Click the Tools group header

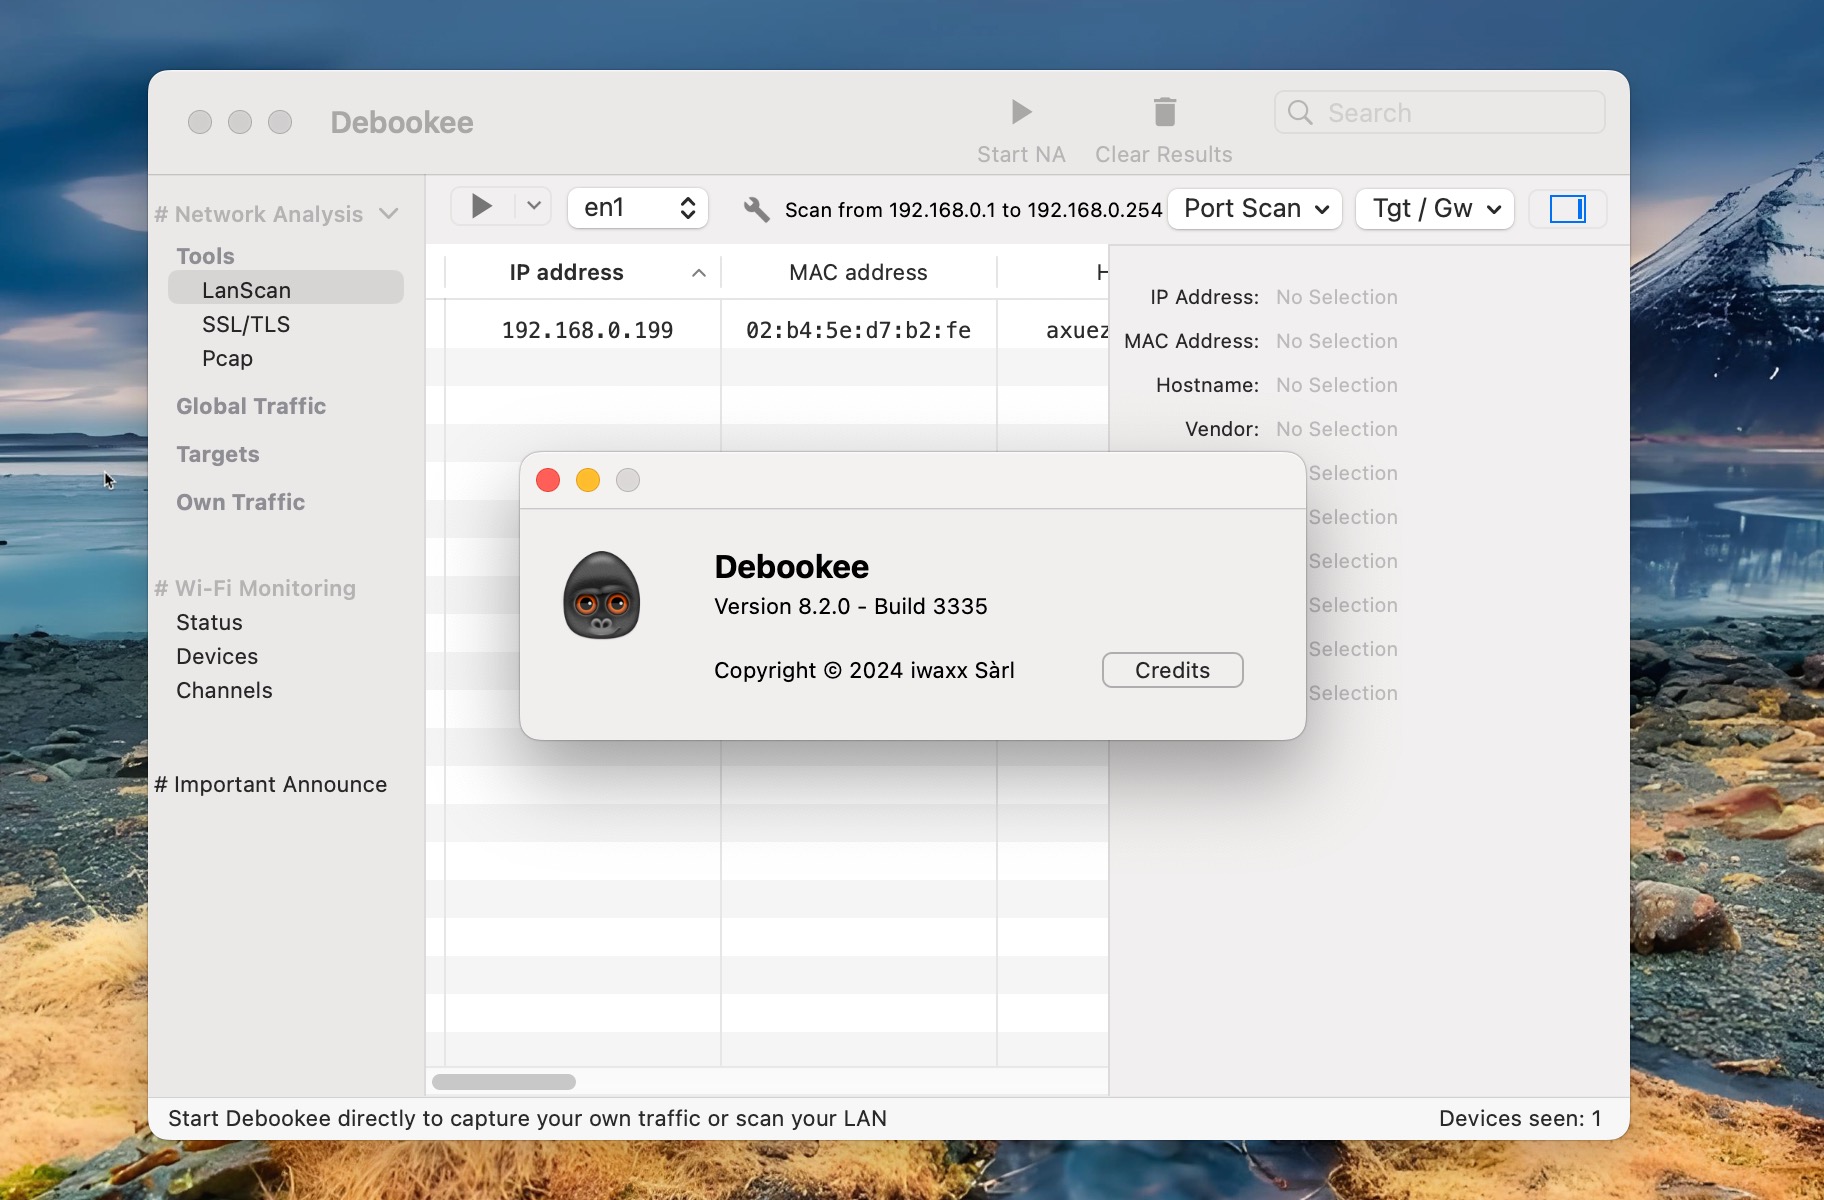[205, 256]
